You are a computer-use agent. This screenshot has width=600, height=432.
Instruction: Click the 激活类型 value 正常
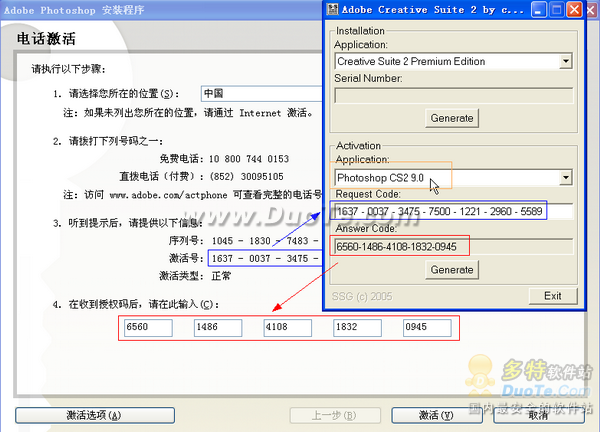tap(221, 276)
